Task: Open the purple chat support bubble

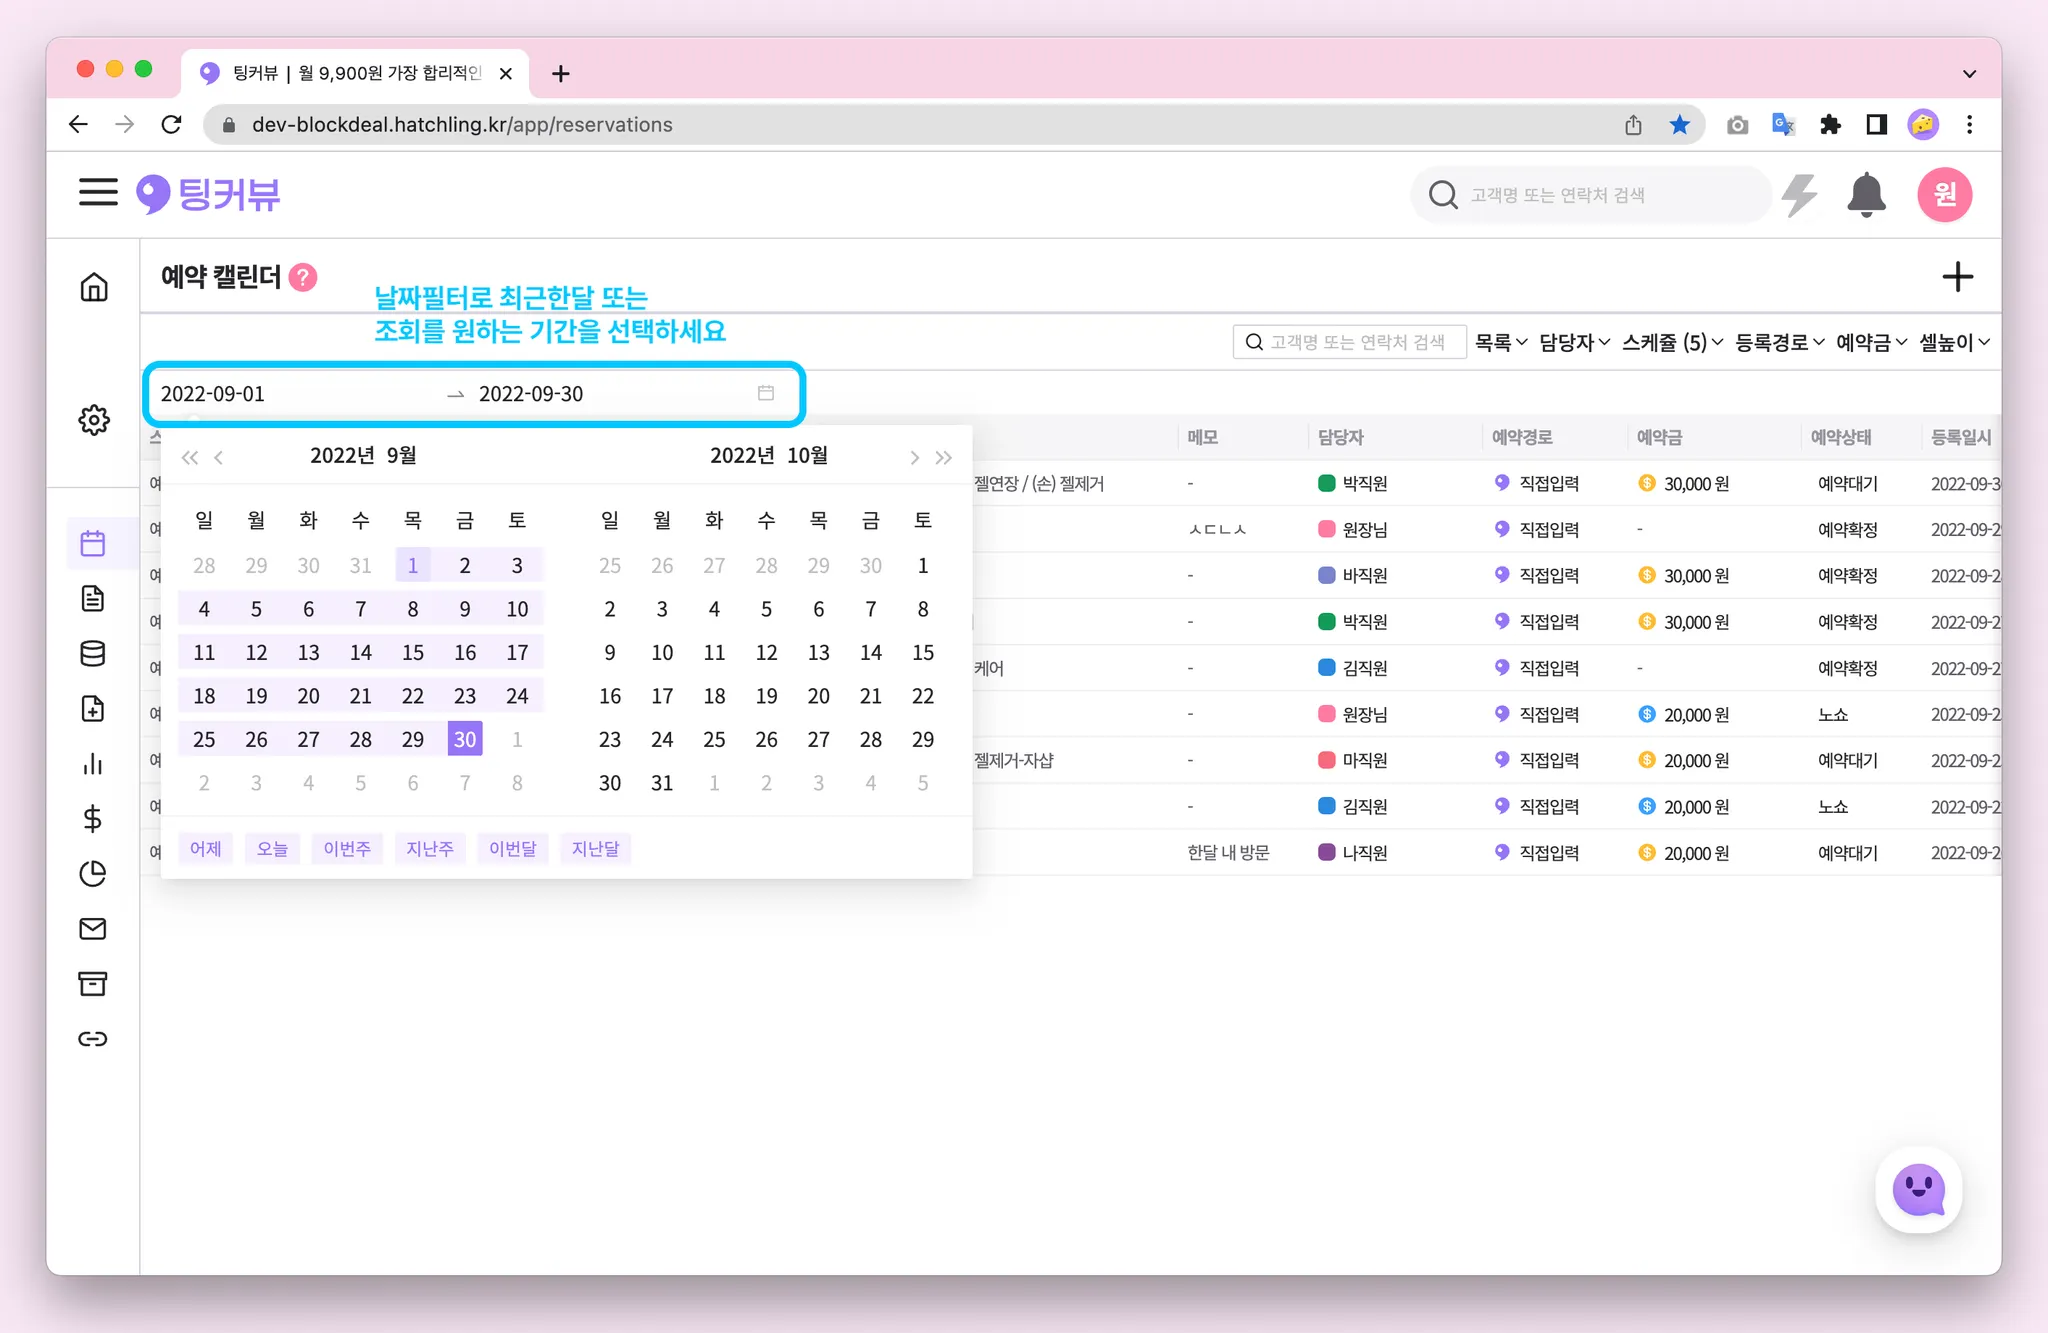Action: tap(1918, 1190)
